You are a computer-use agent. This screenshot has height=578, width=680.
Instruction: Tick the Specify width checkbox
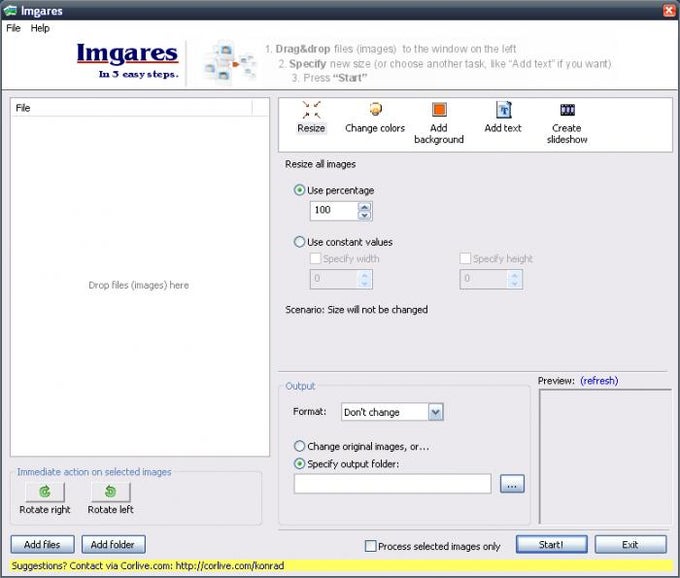[x=315, y=258]
